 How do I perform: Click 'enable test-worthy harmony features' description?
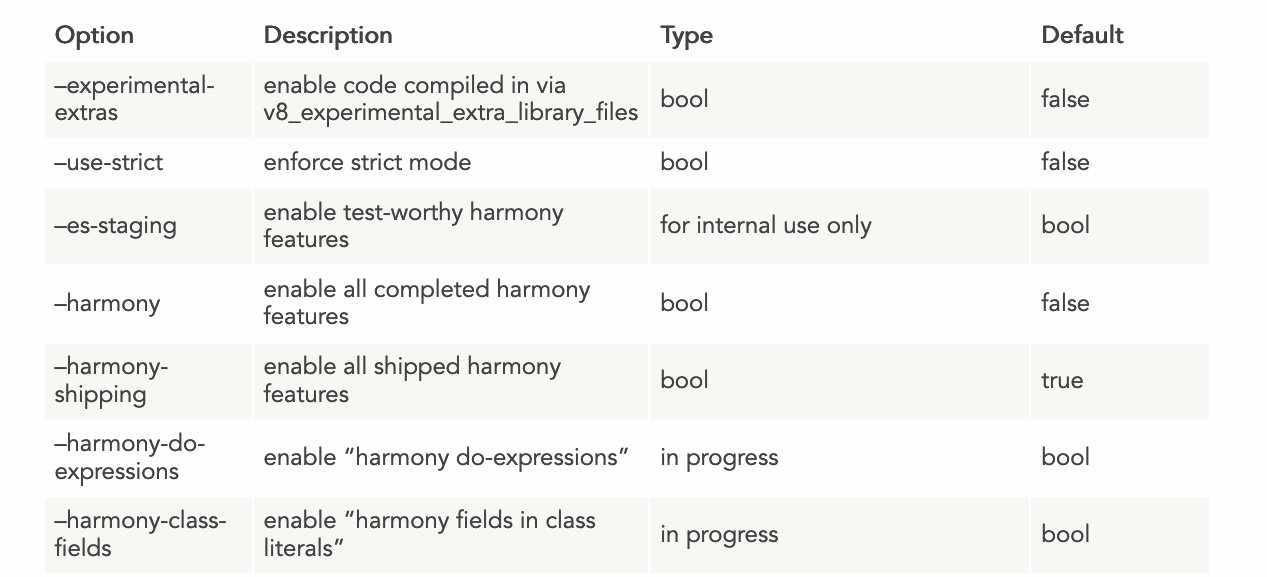(413, 226)
